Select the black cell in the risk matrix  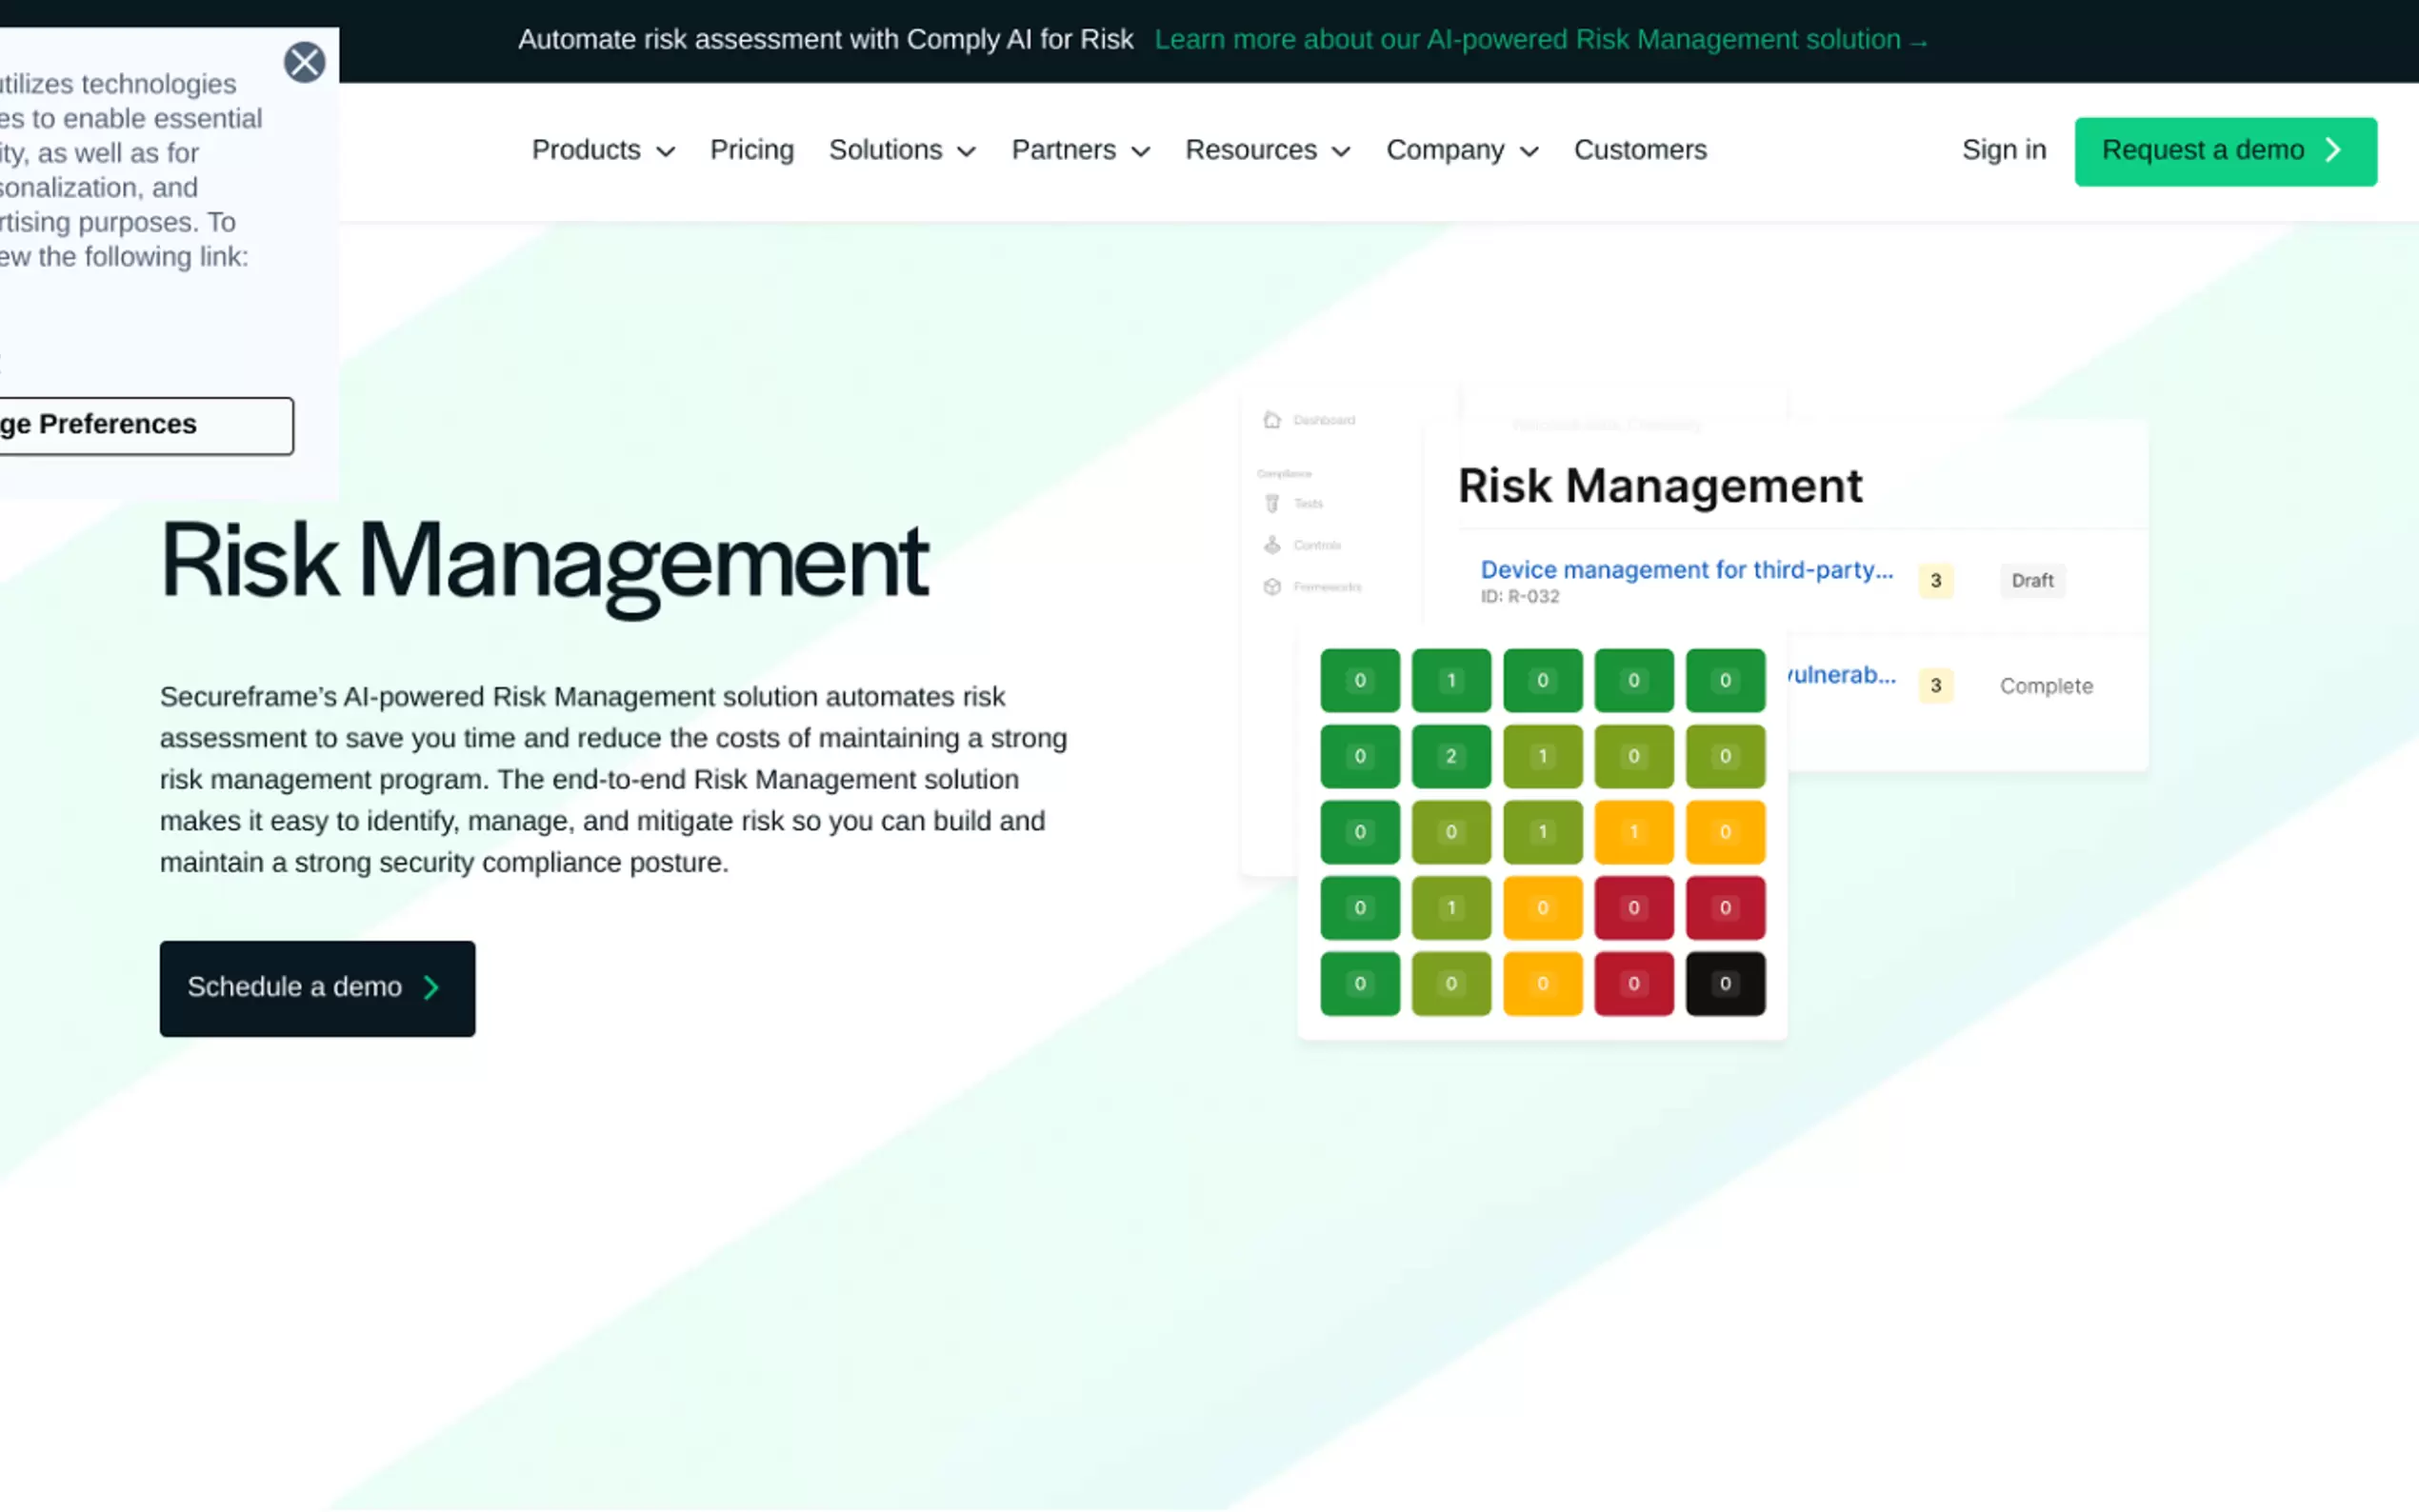1725,984
